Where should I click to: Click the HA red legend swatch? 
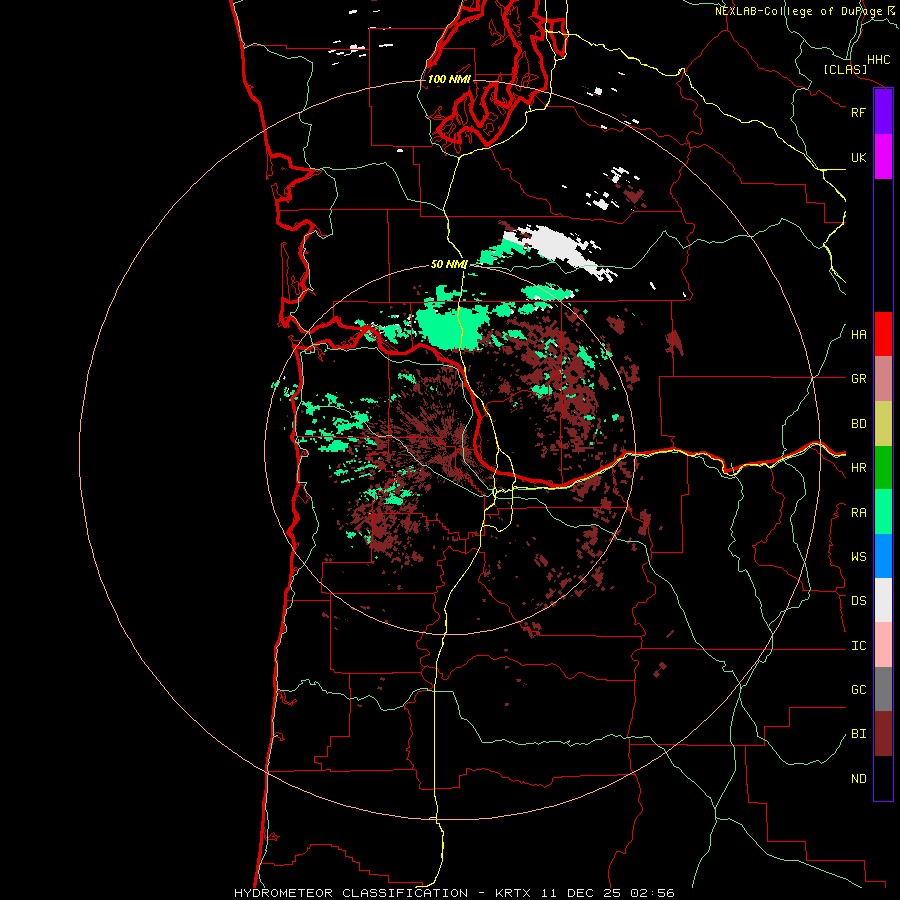tap(883, 334)
